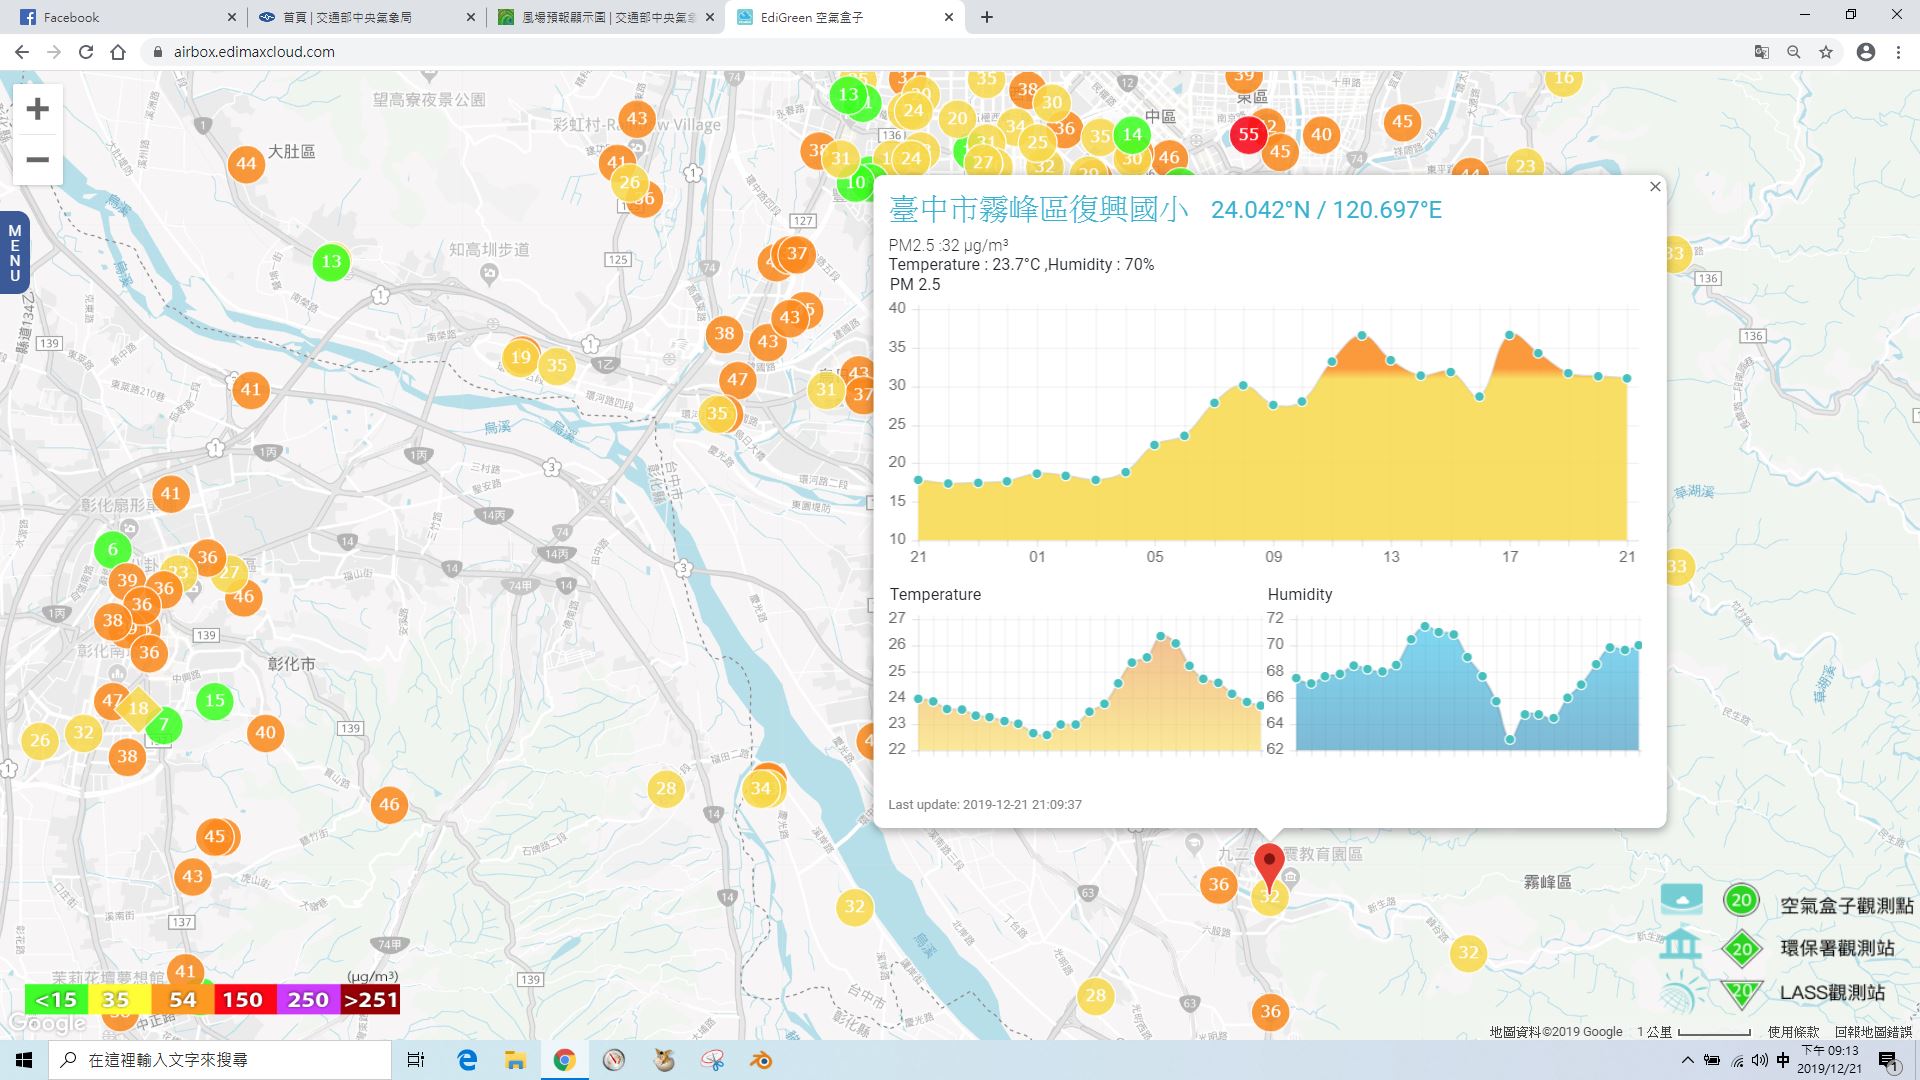Open Google Translate page option
This screenshot has width=1920, height=1080.
[x=1762, y=52]
